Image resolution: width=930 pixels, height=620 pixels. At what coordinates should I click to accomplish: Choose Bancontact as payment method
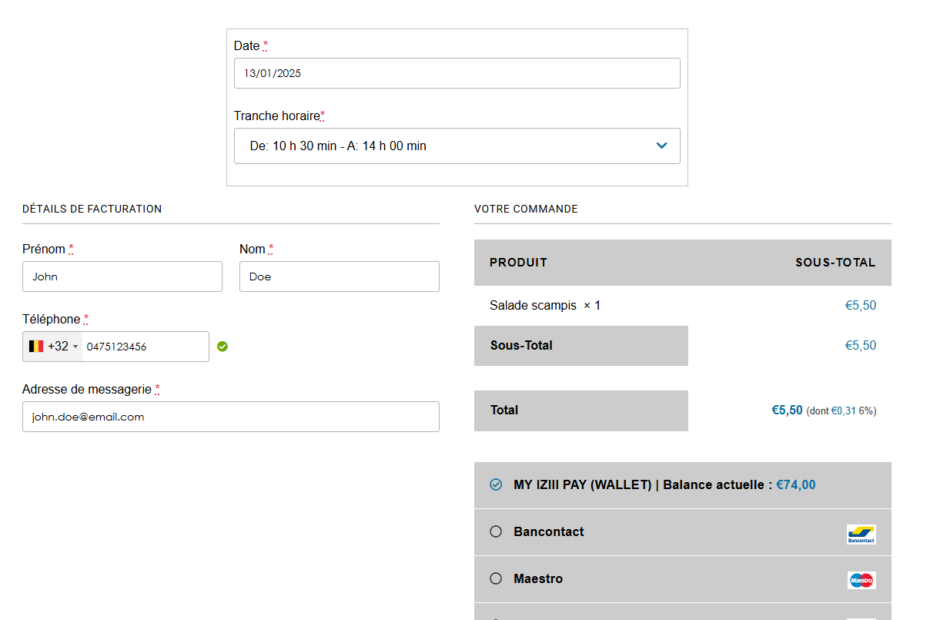496,532
